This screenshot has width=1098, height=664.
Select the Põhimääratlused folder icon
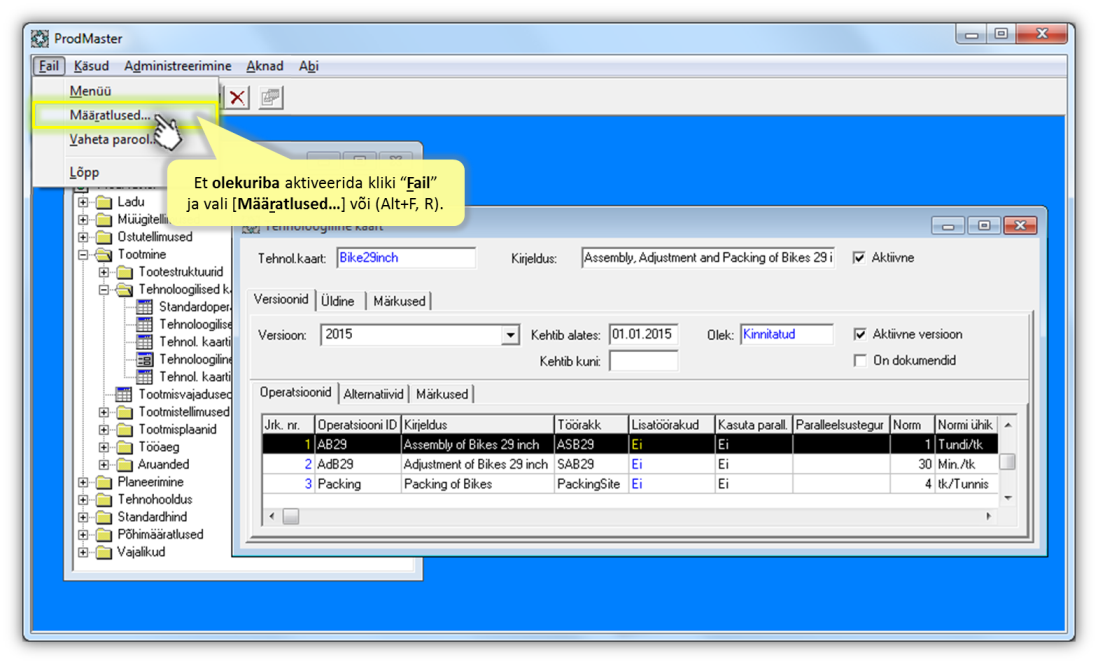pos(104,534)
